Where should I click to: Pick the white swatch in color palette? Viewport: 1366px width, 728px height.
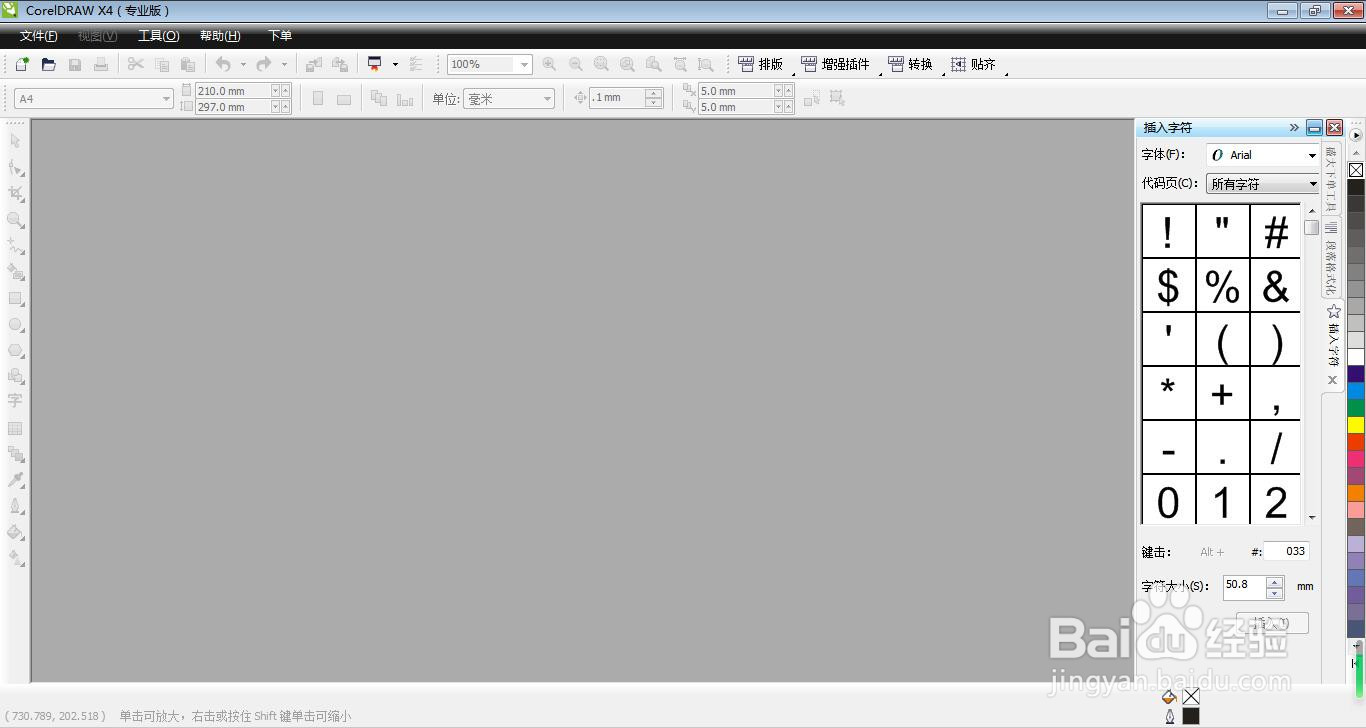(x=1356, y=357)
